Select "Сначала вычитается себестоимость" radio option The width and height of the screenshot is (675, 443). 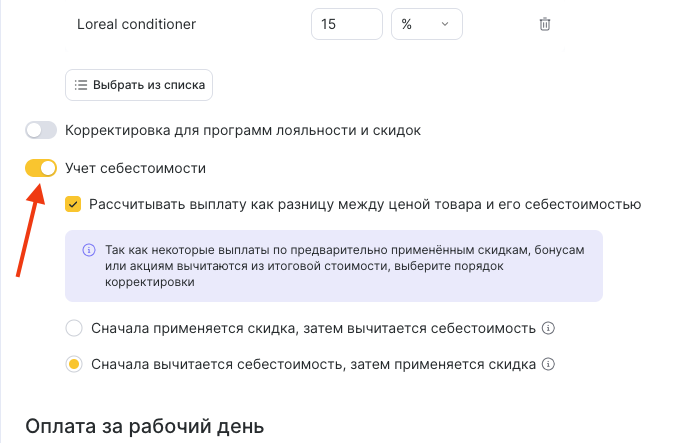coord(73,364)
